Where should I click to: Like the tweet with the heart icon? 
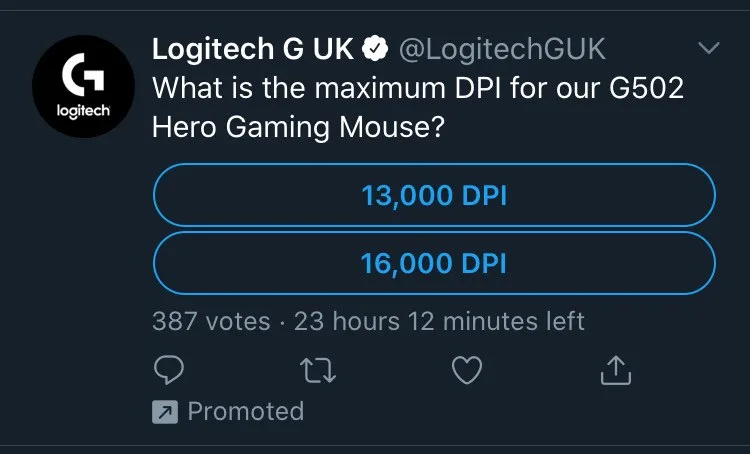click(x=467, y=372)
